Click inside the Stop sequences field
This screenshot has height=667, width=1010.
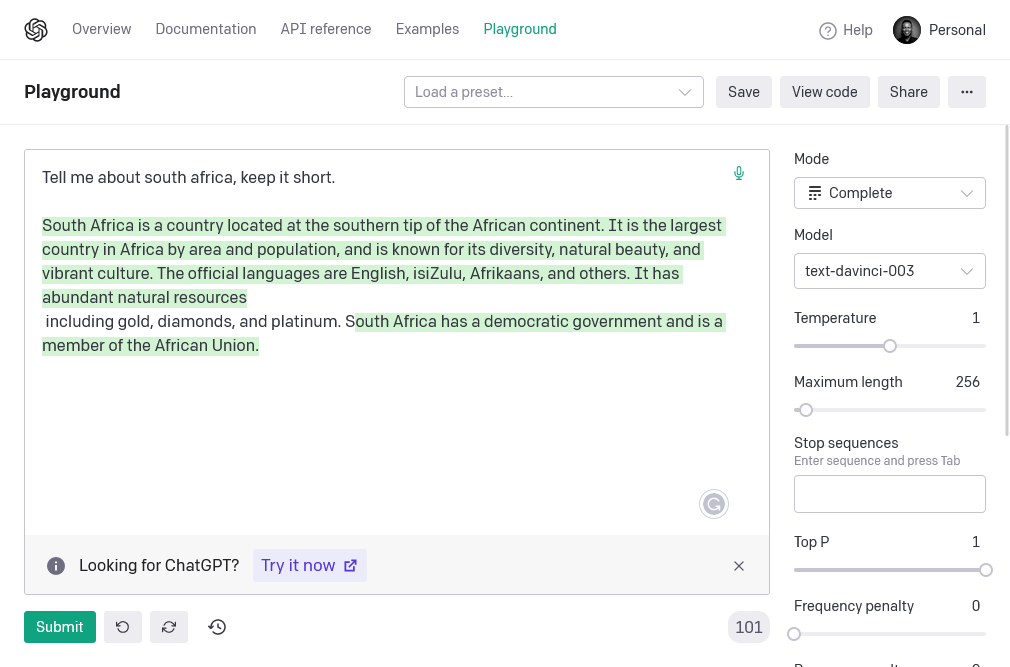tap(889, 493)
